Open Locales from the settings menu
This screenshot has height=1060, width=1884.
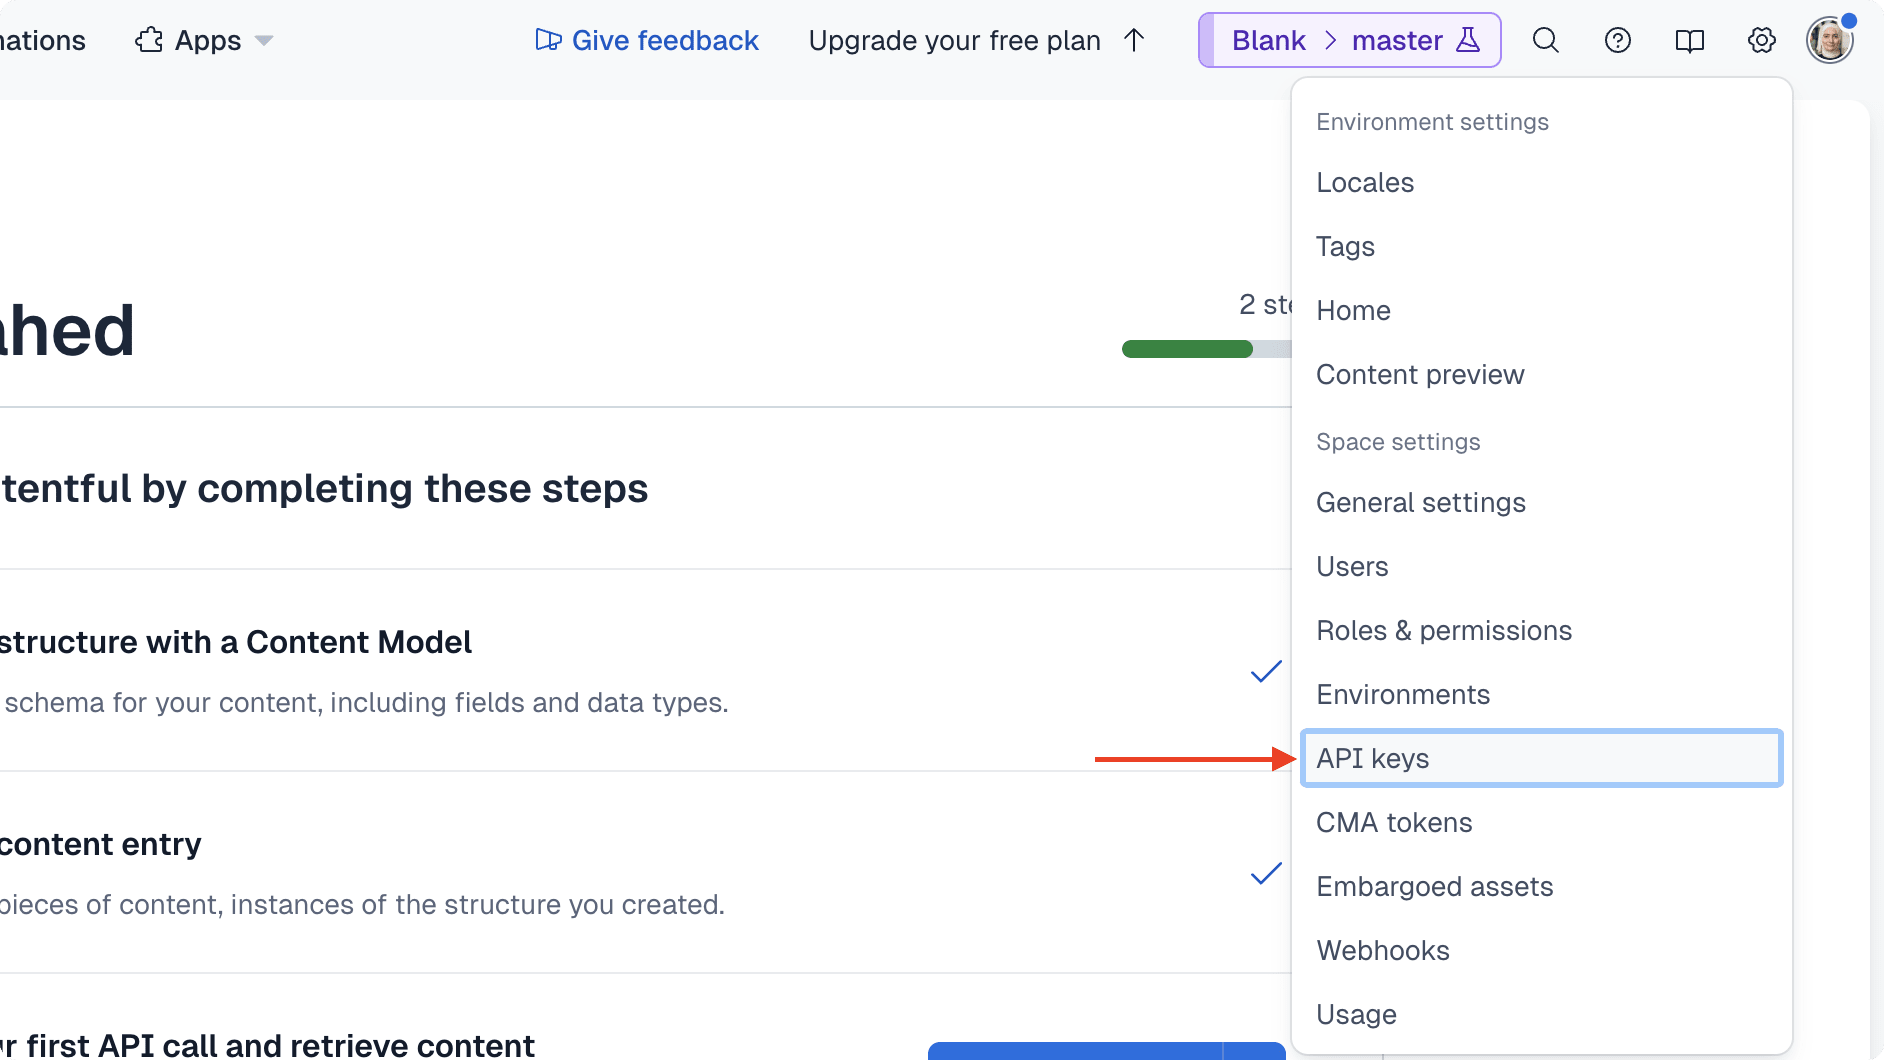[x=1364, y=182]
